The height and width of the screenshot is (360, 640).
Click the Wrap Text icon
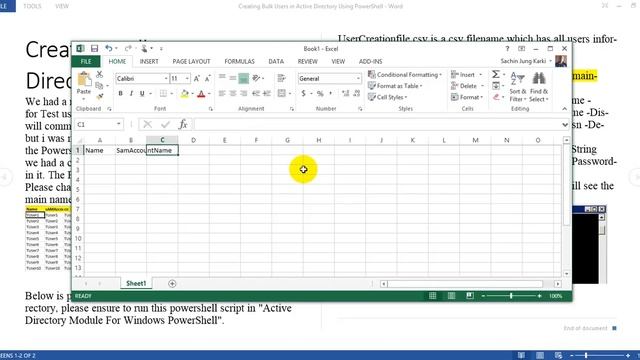point(281,78)
